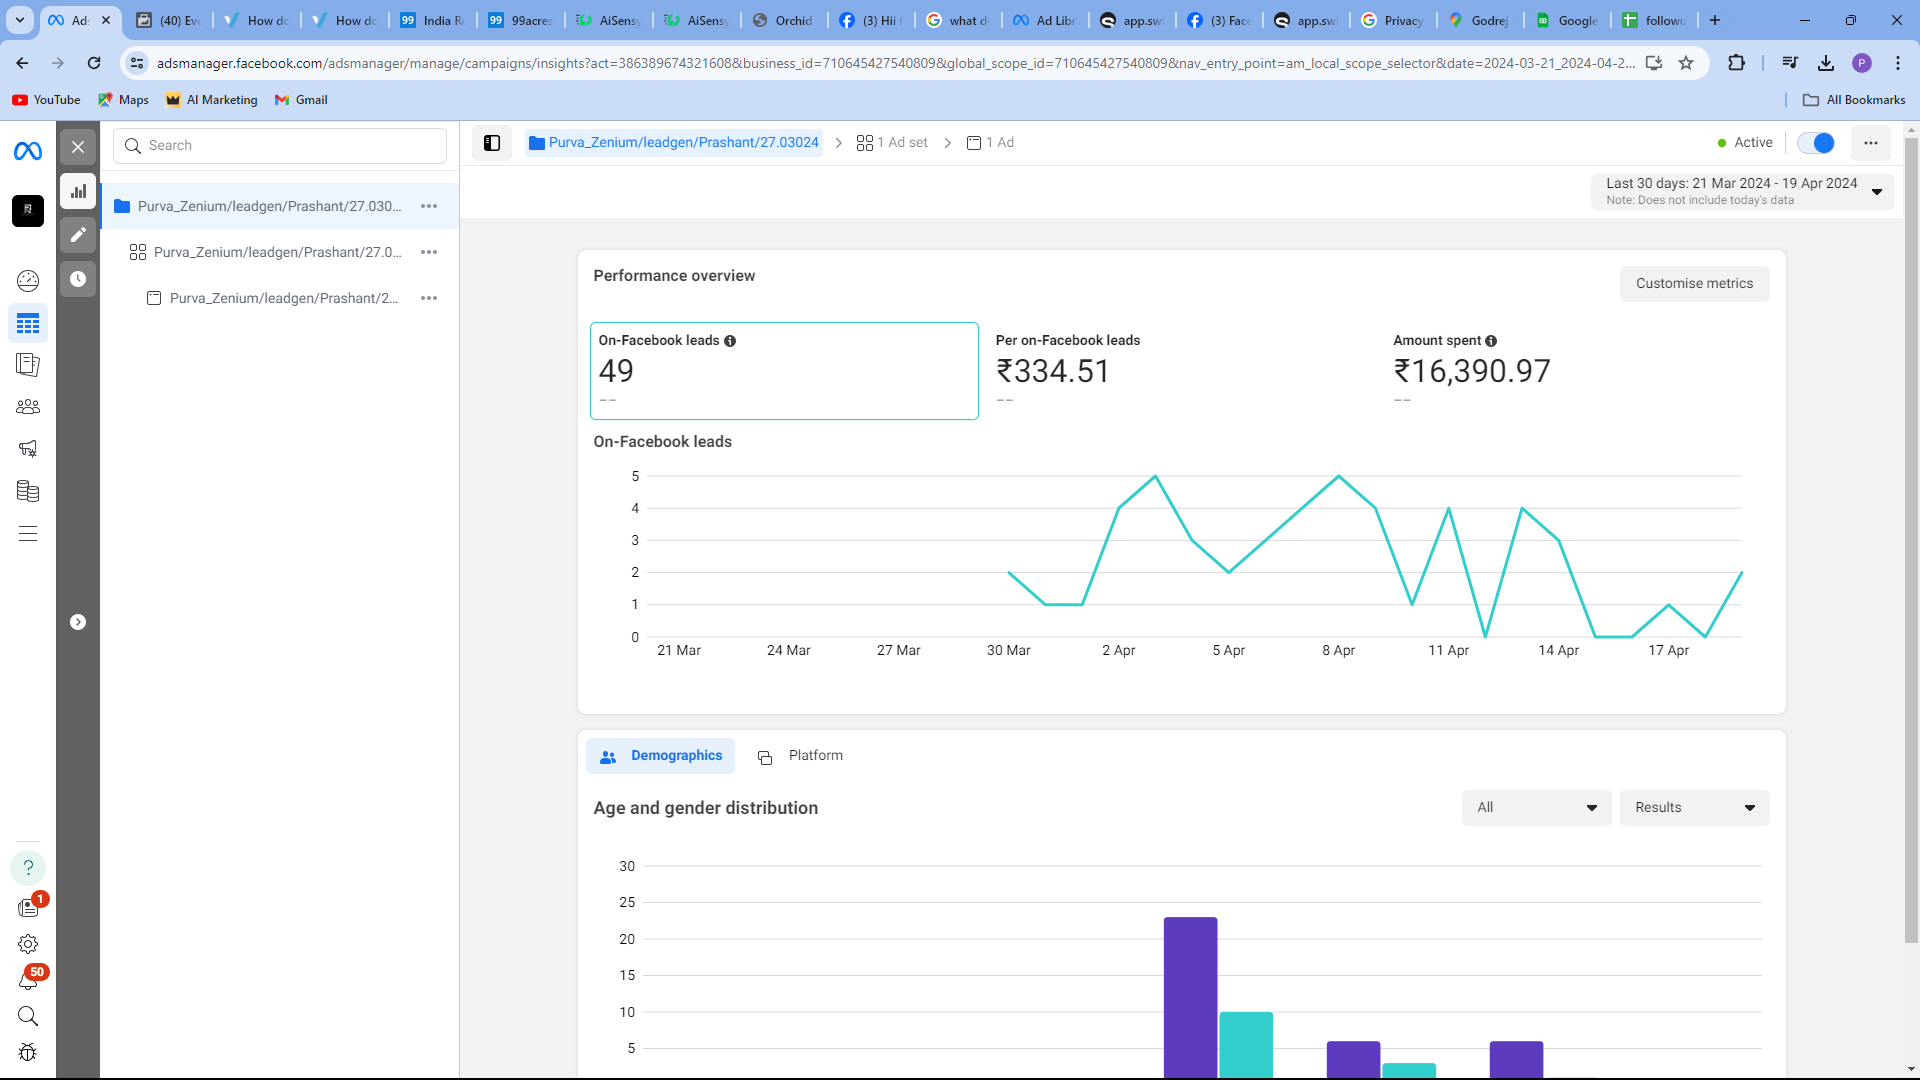The image size is (1920, 1080).
Task: Open updates icon with 1 badge
Action: [x=28, y=907]
